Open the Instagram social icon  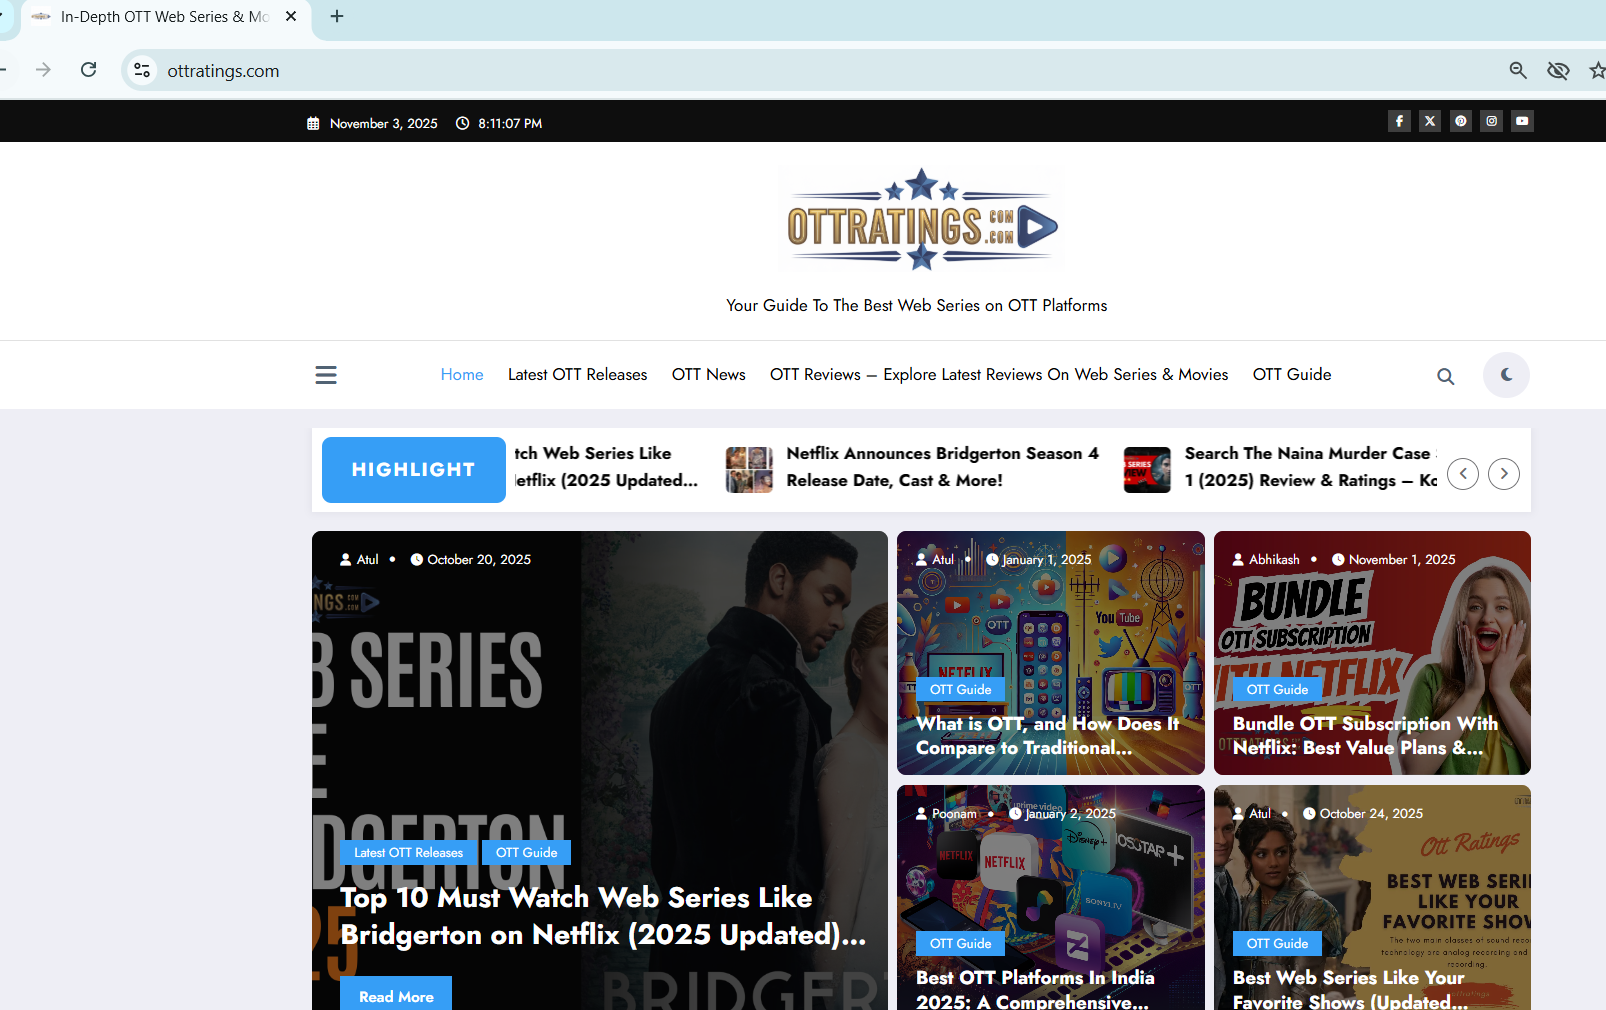tap(1492, 121)
